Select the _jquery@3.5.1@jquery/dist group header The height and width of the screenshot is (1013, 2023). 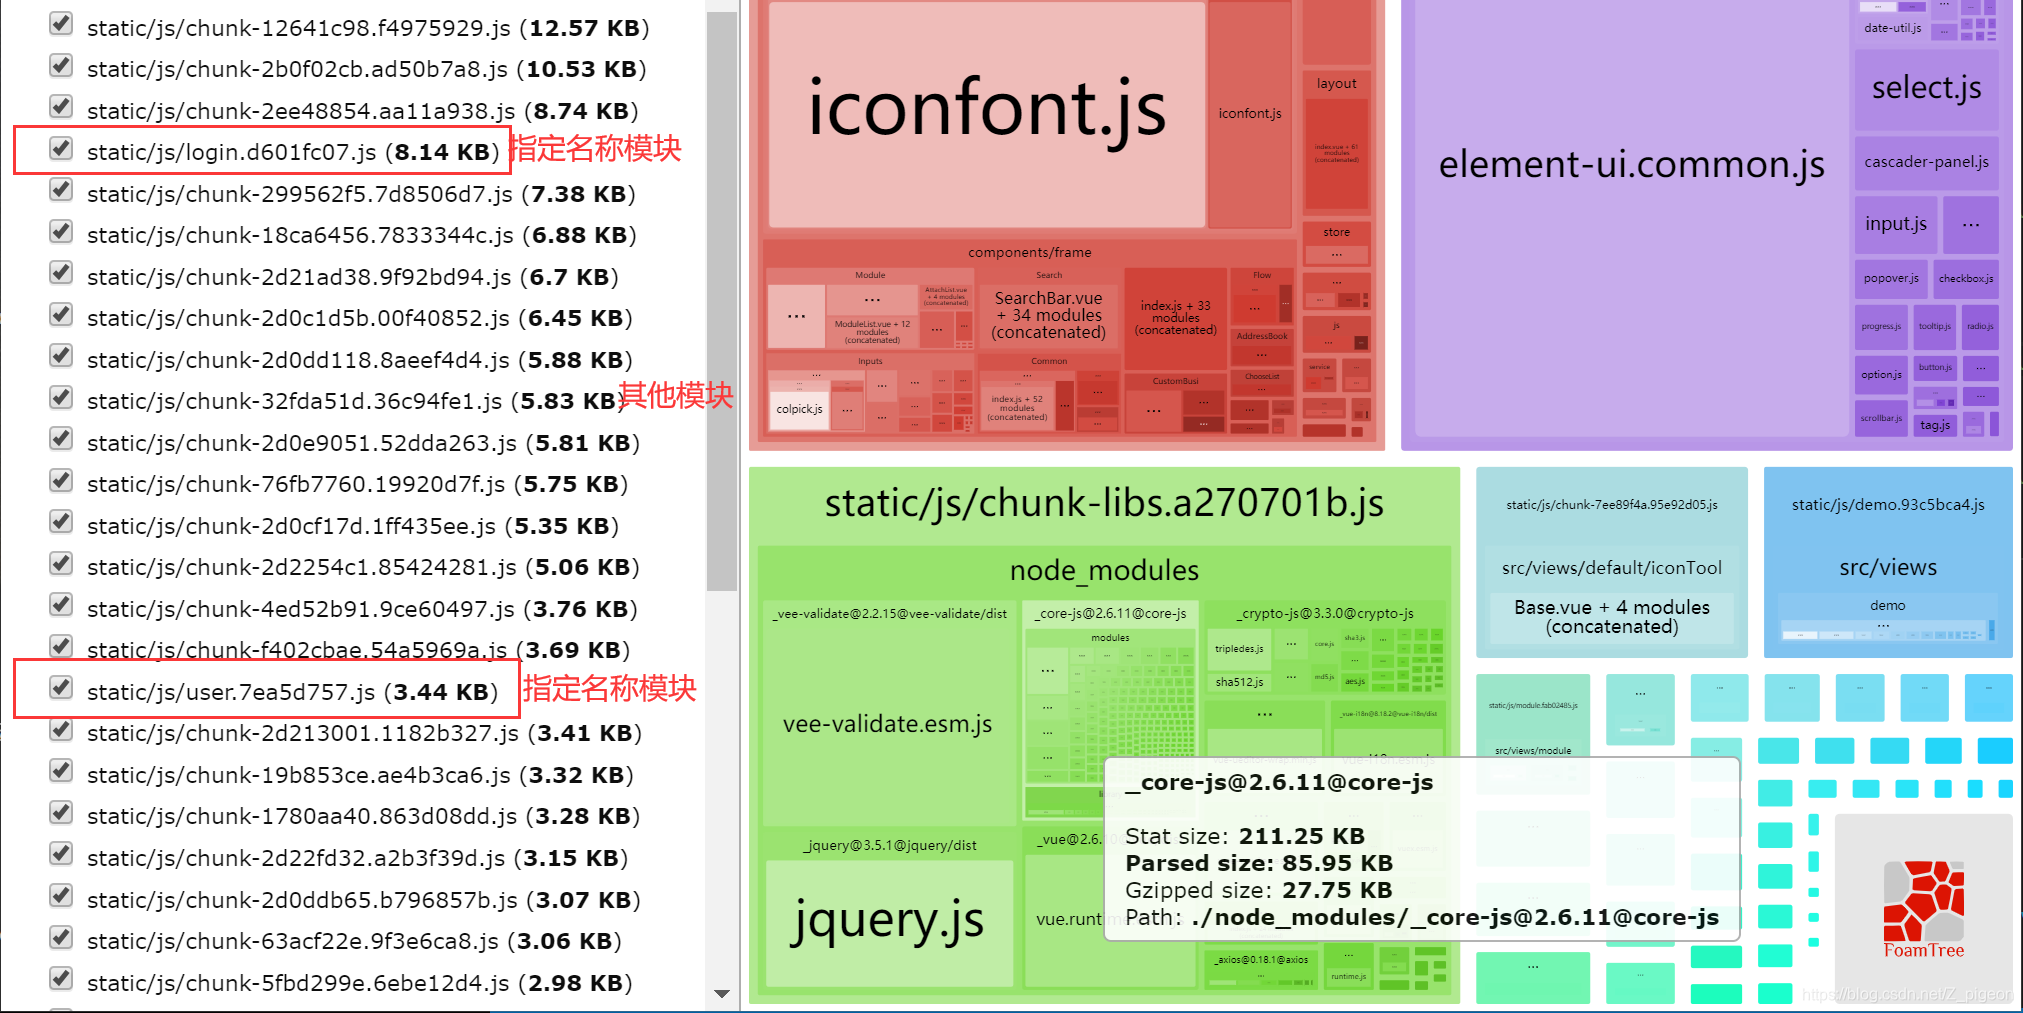890,846
